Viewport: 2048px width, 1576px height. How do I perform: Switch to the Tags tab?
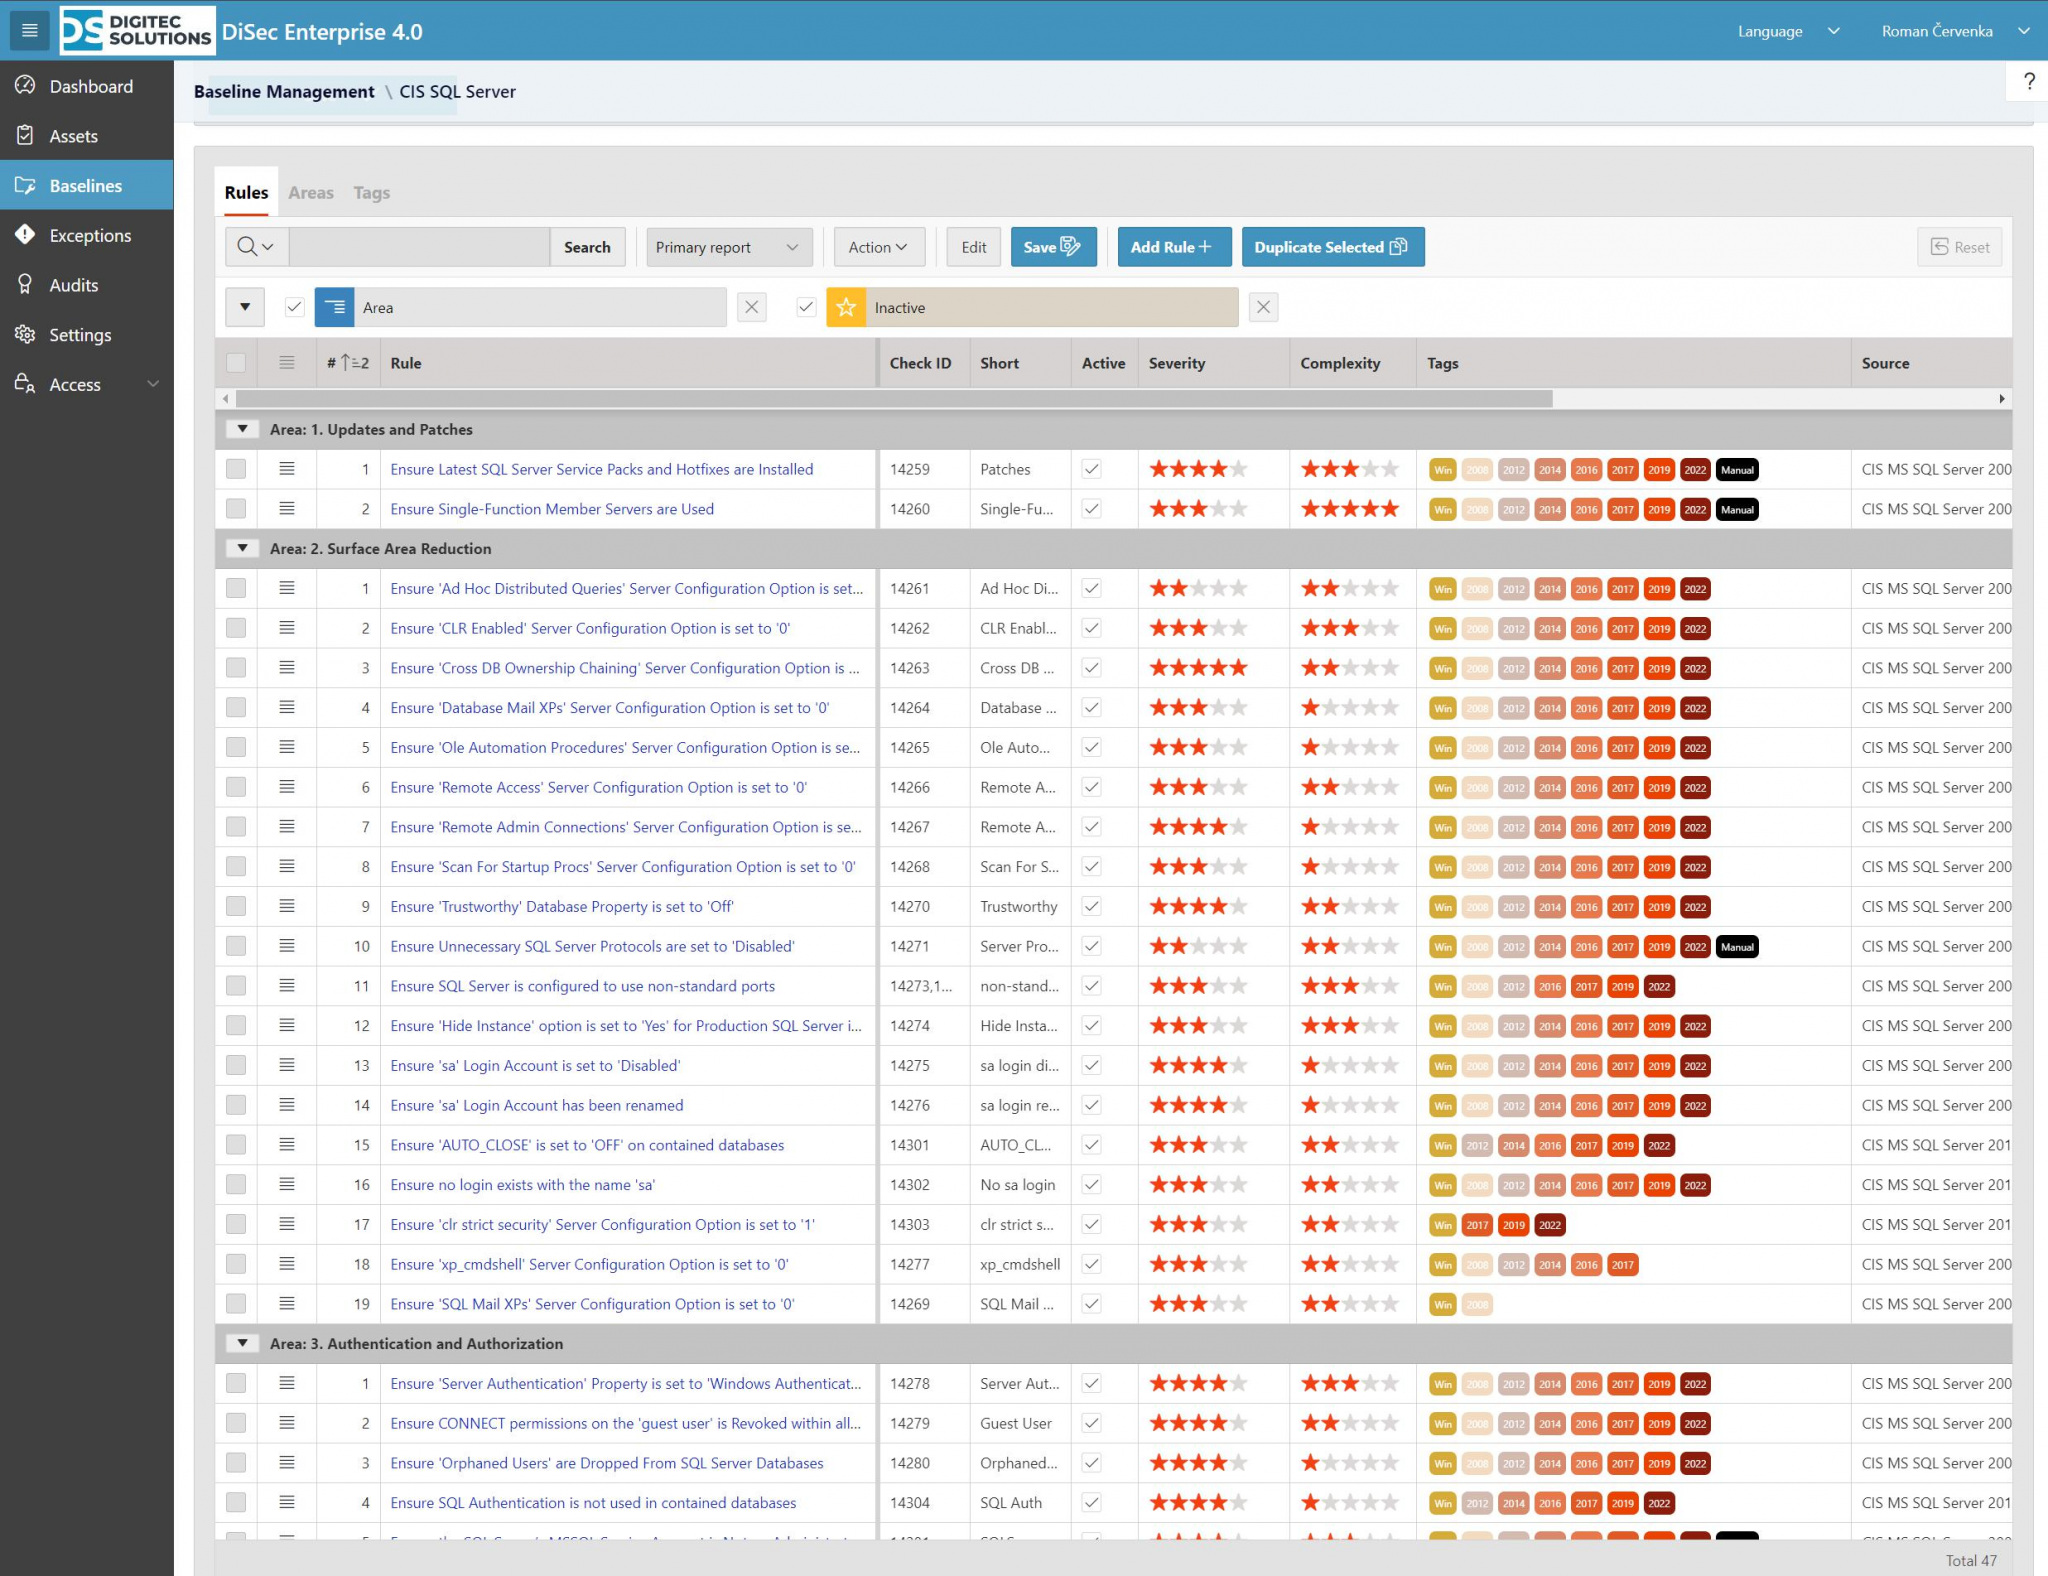[x=371, y=192]
